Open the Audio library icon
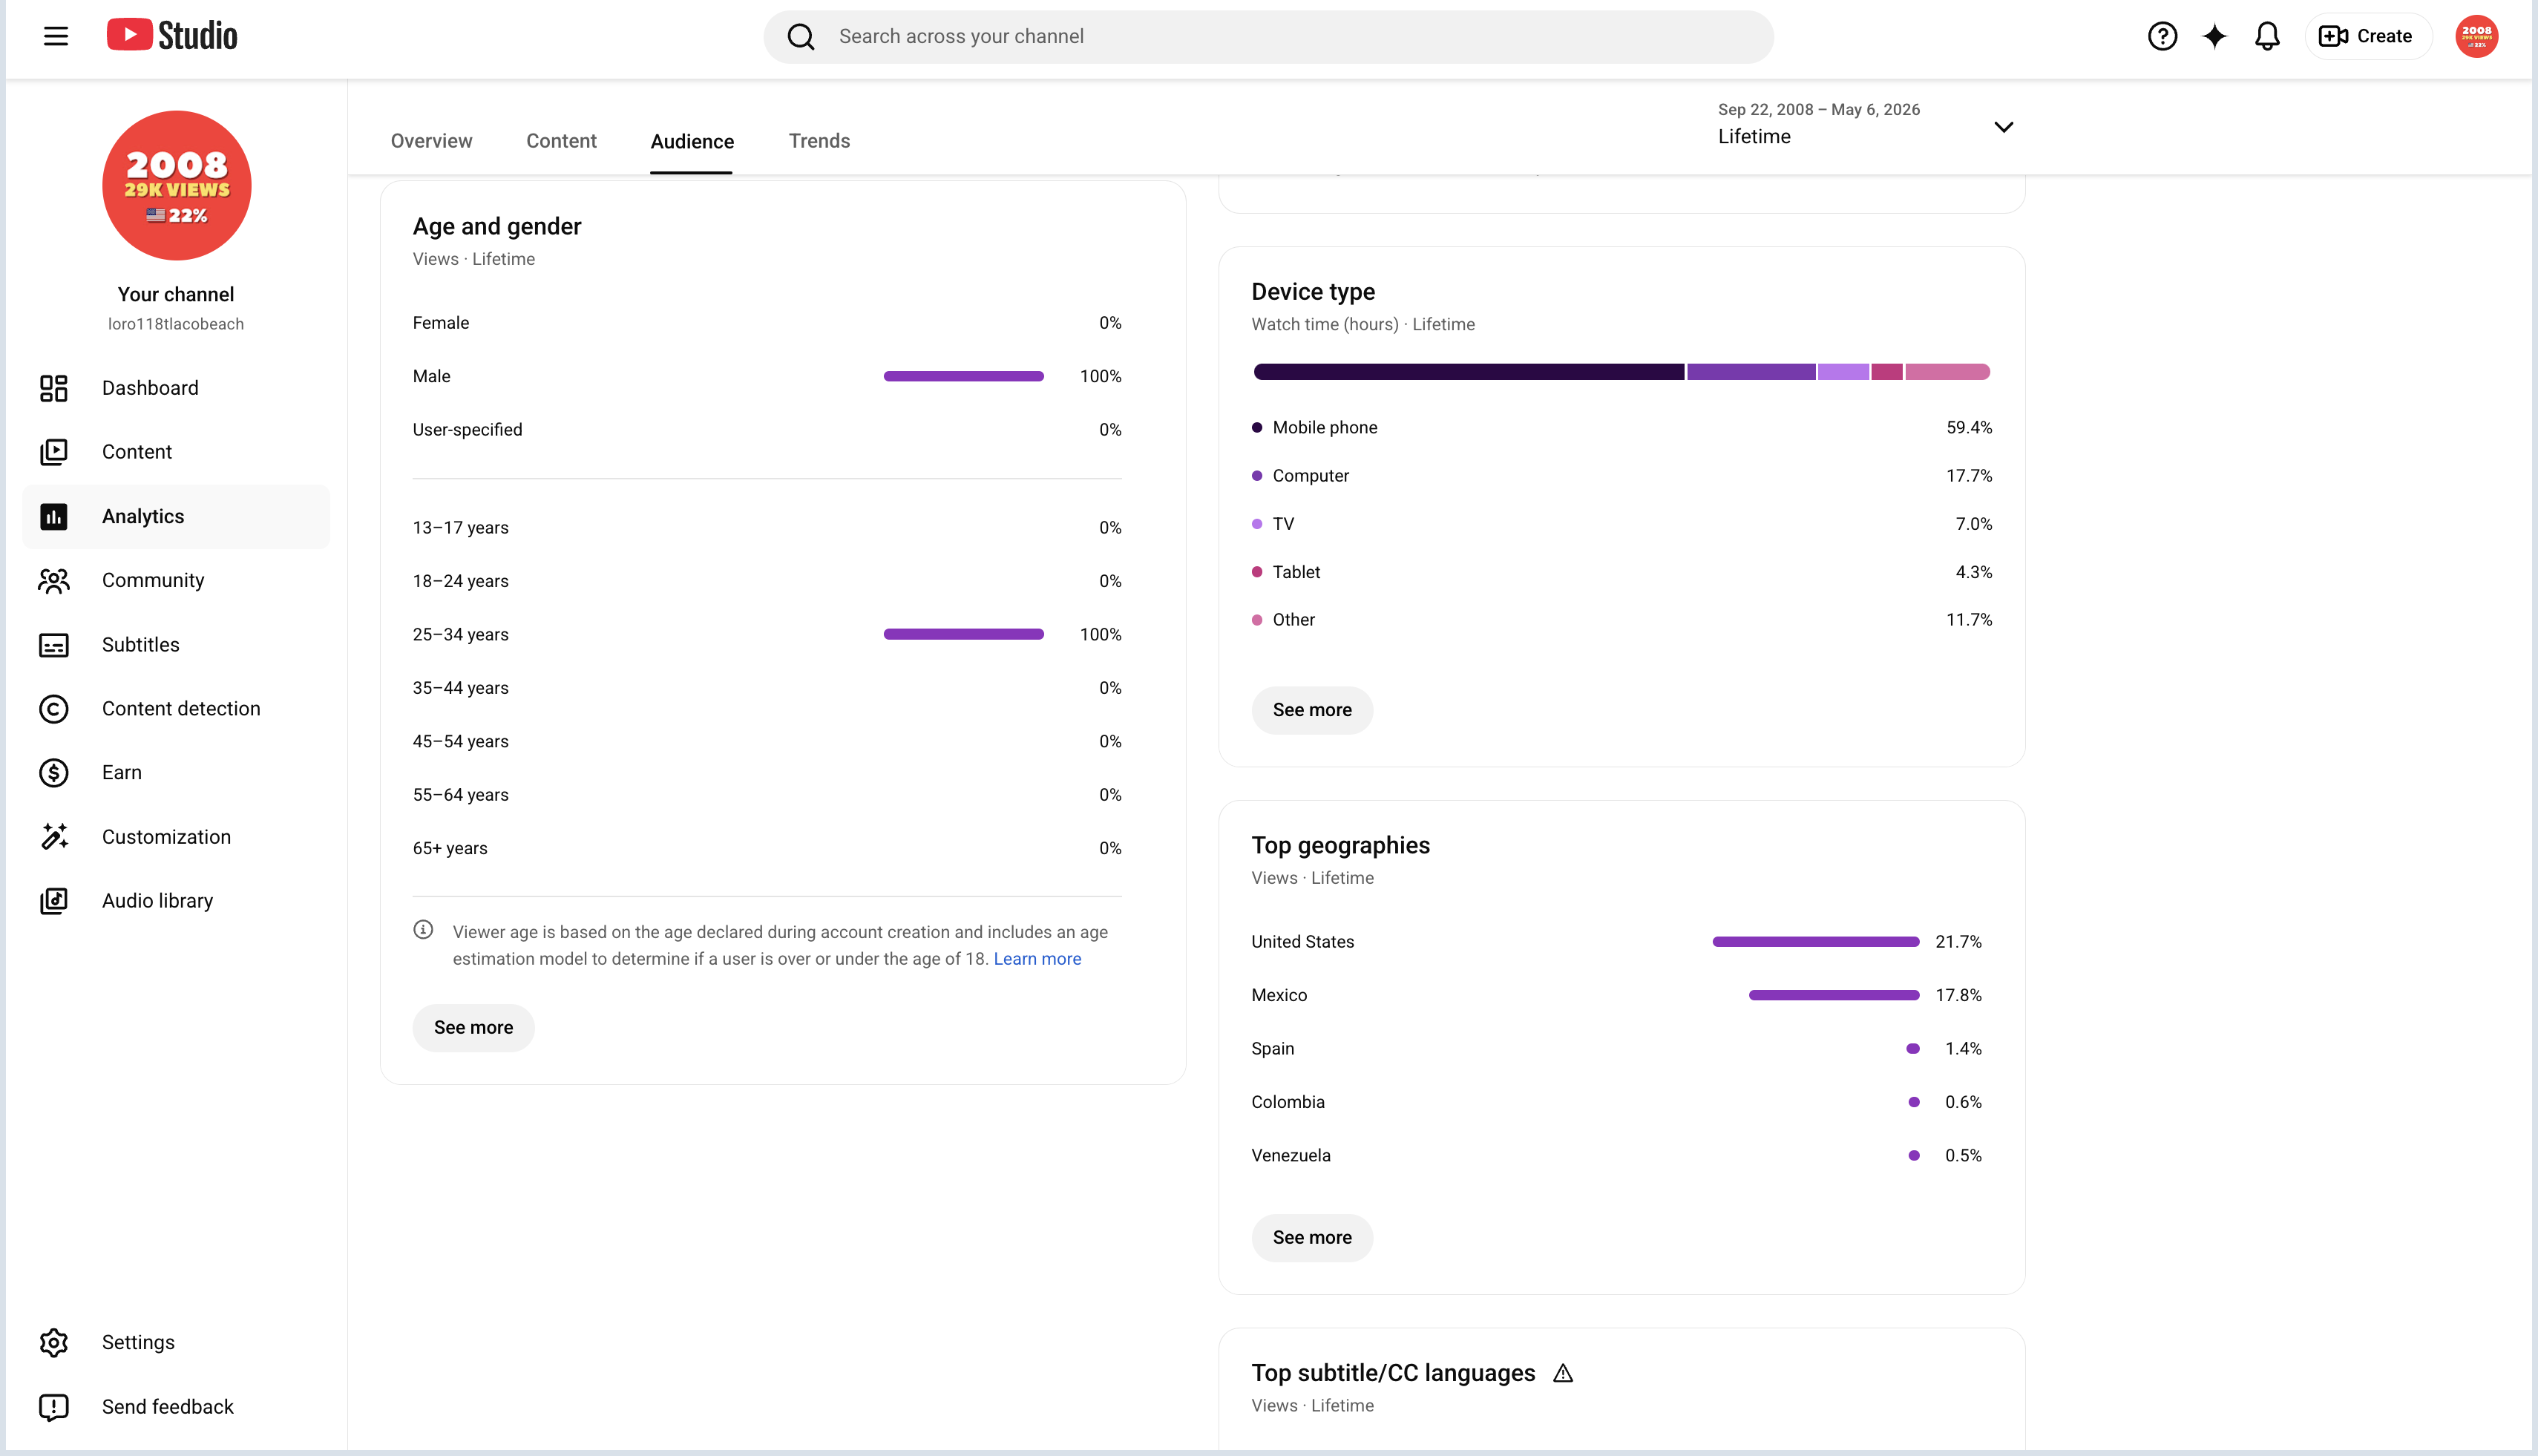The image size is (2538, 1456). (54, 901)
